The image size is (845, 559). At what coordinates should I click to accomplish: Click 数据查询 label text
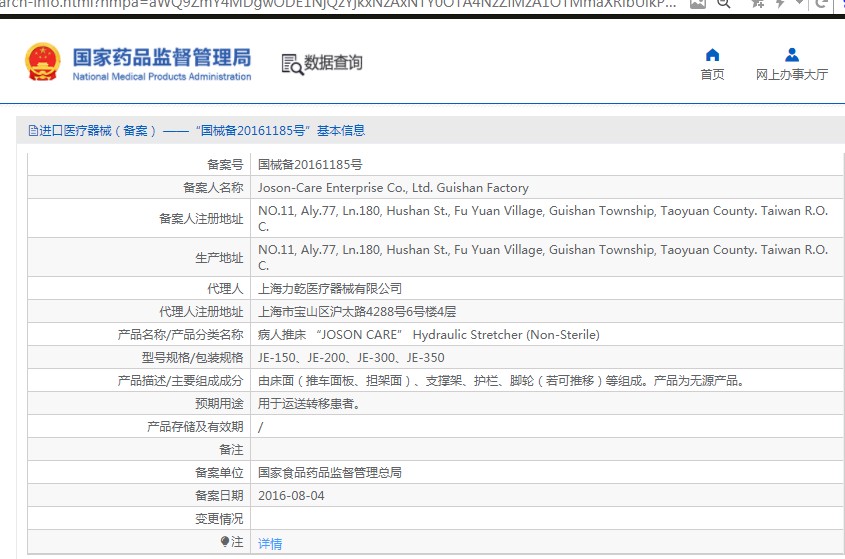[334, 63]
